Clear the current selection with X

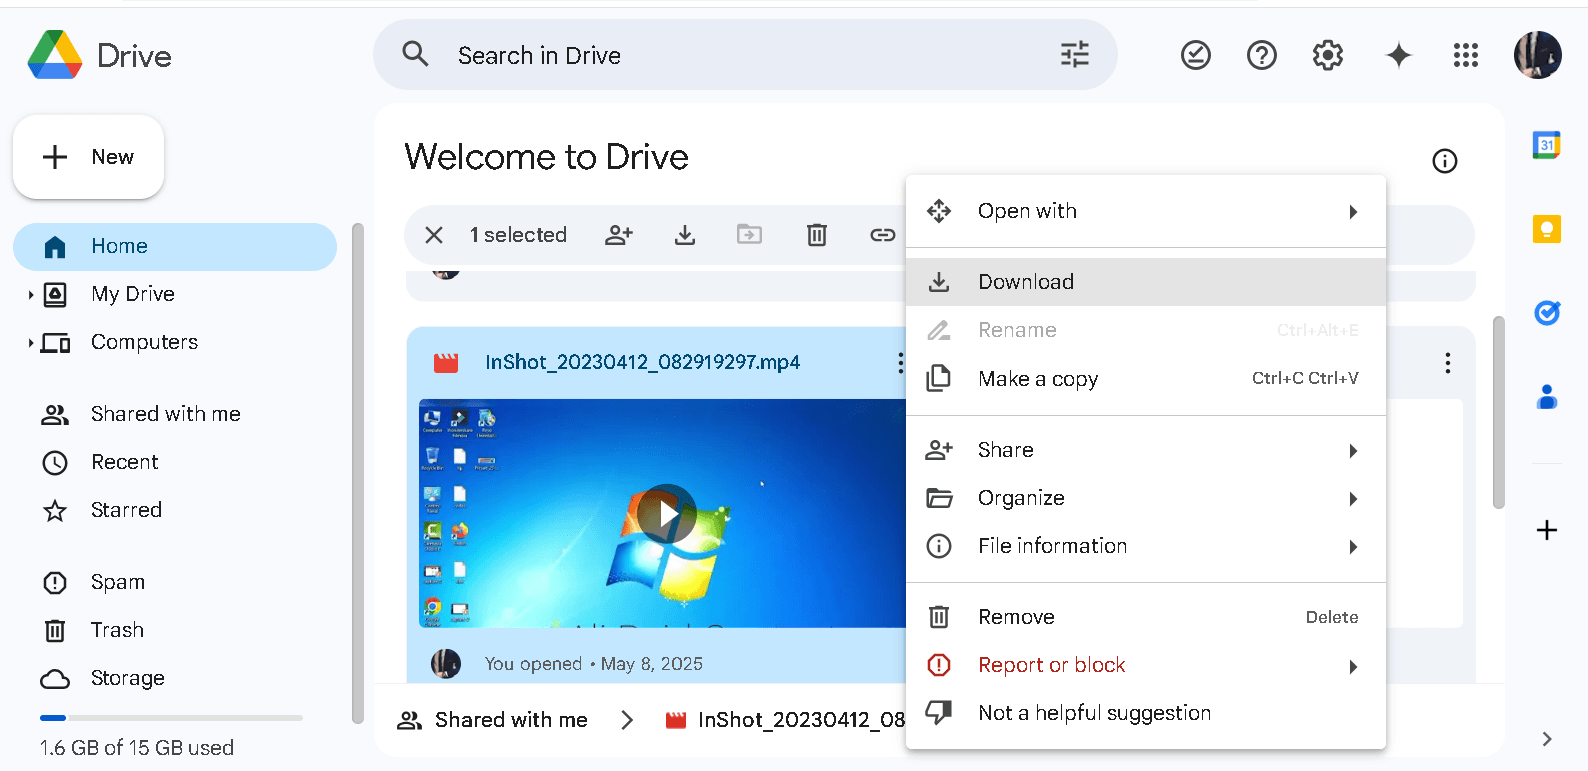point(434,235)
